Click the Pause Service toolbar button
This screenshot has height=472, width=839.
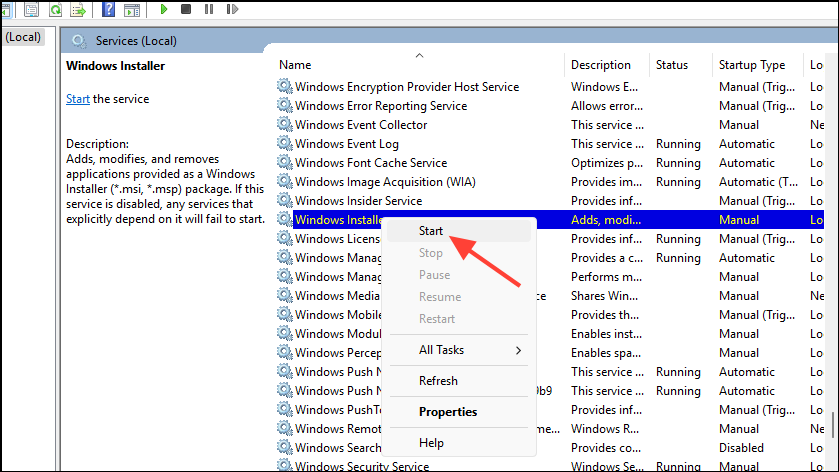[x=209, y=9]
